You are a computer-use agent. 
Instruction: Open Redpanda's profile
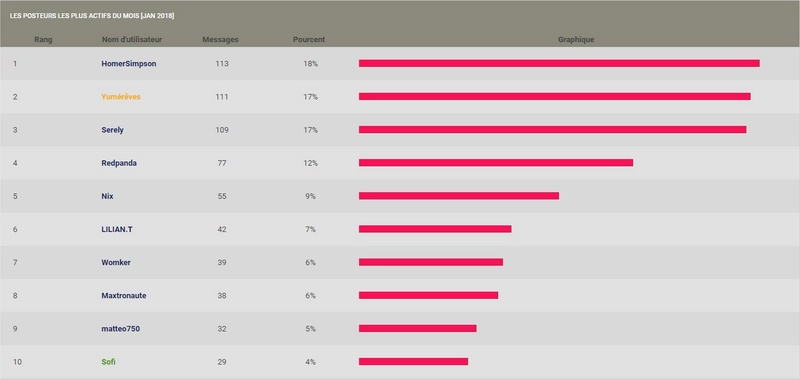tap(119, 163)
